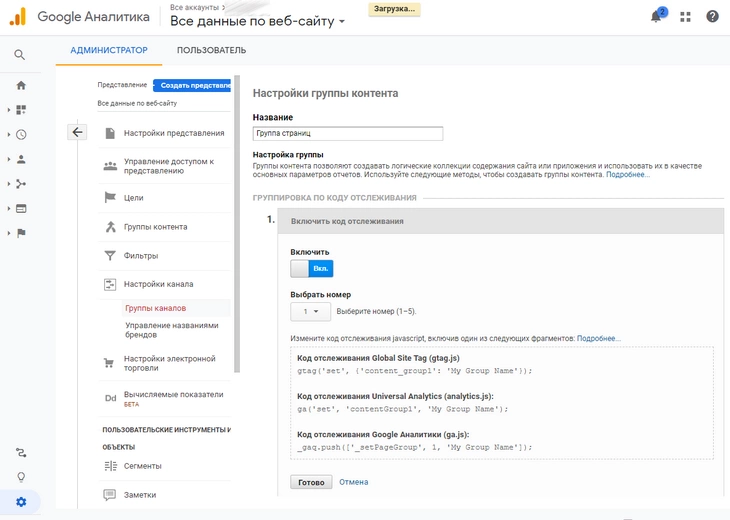Open the Customization dashboards icon in sidebar

[x=21, y=110]
